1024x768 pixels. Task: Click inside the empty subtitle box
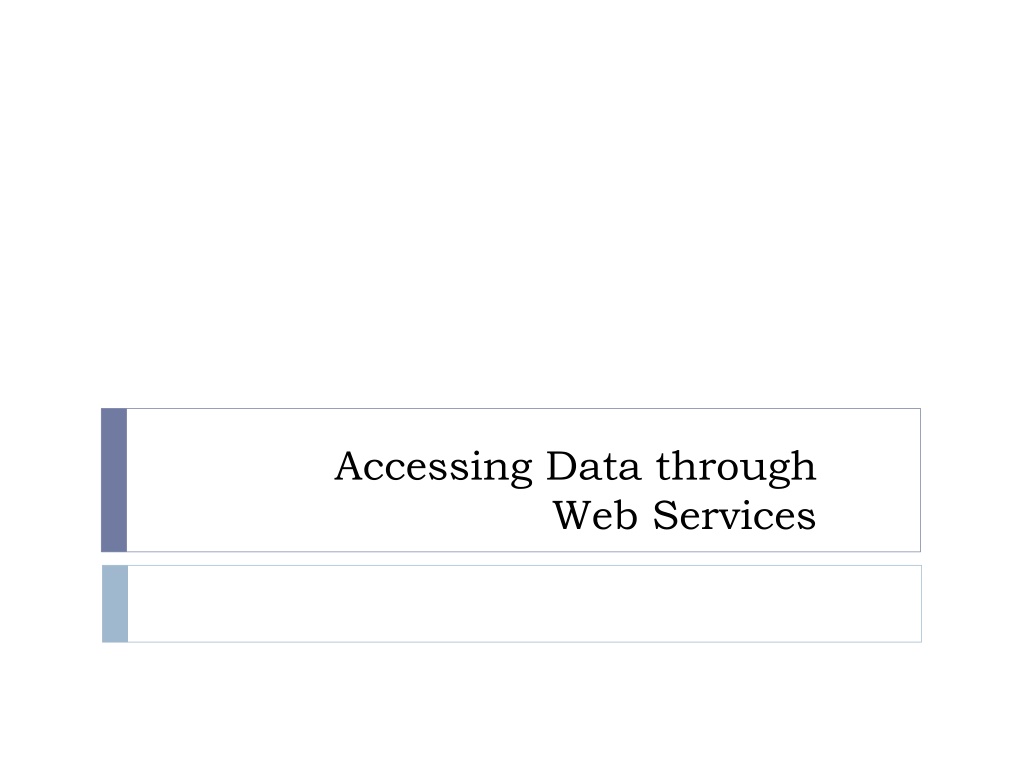[x=524, y=603]
